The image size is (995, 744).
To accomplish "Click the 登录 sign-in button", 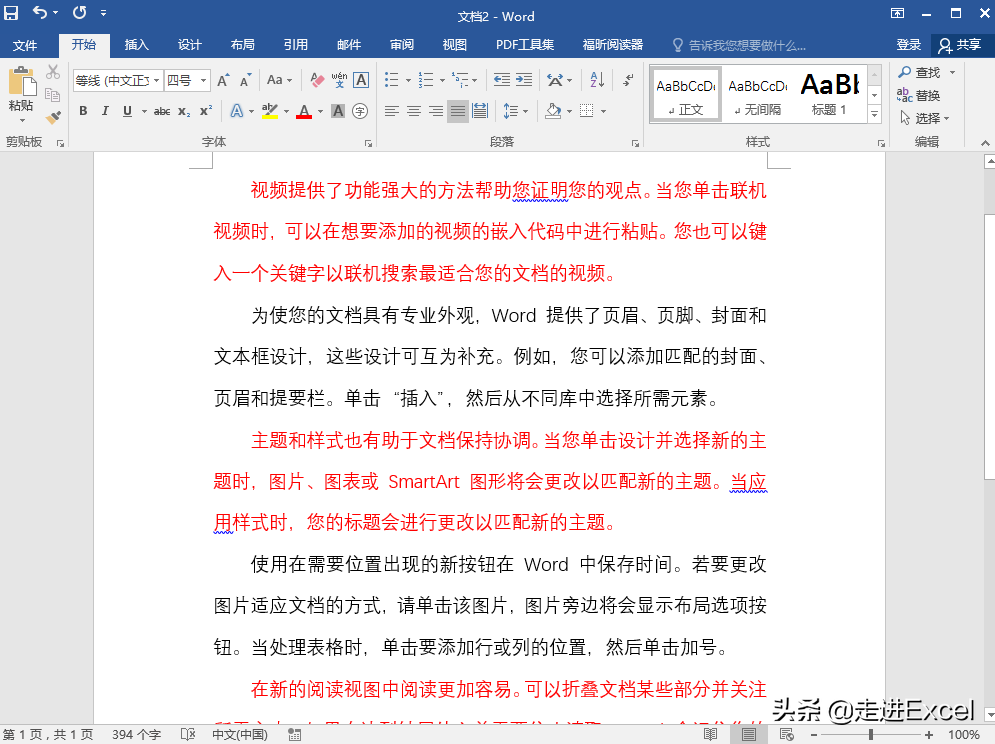I will [908, 45].
